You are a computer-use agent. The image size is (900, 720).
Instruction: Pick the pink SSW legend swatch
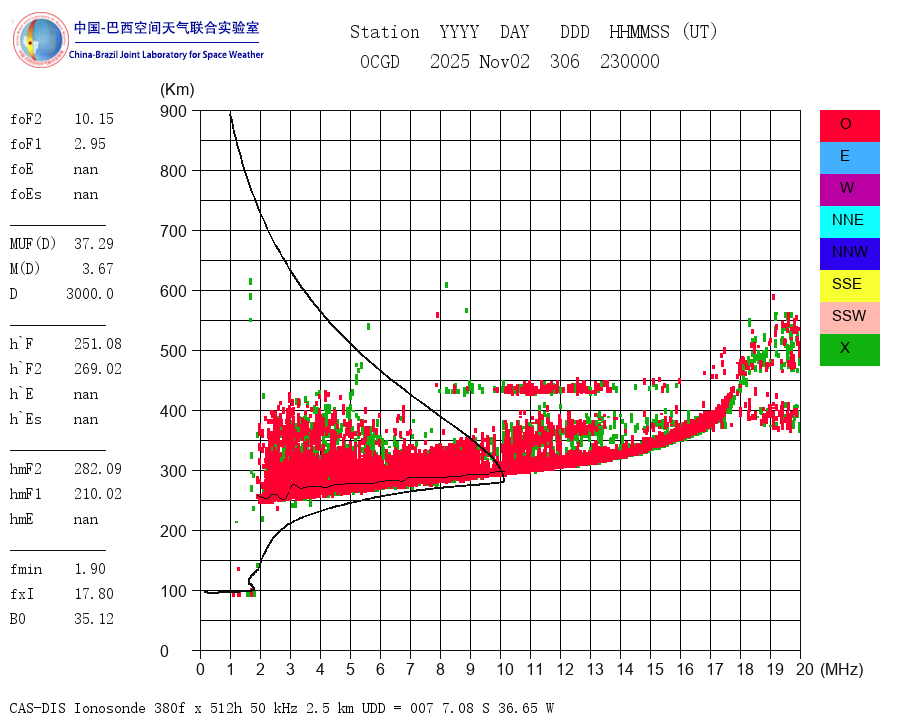(849, 318)
